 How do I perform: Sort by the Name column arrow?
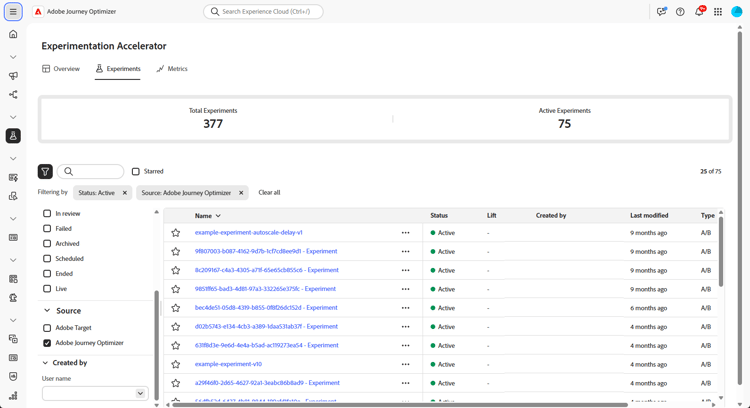click(x=218, y=216)
